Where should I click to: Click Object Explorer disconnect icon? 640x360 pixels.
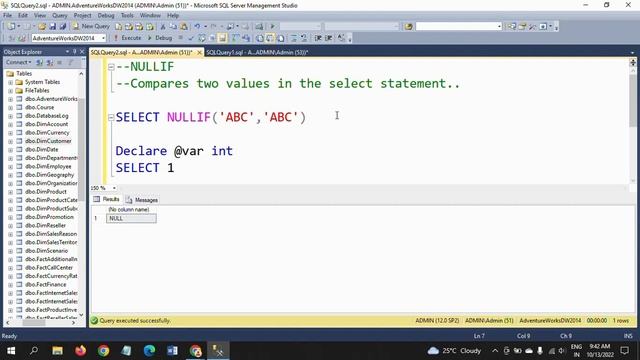pyautogui.click(x=50, y=62)
